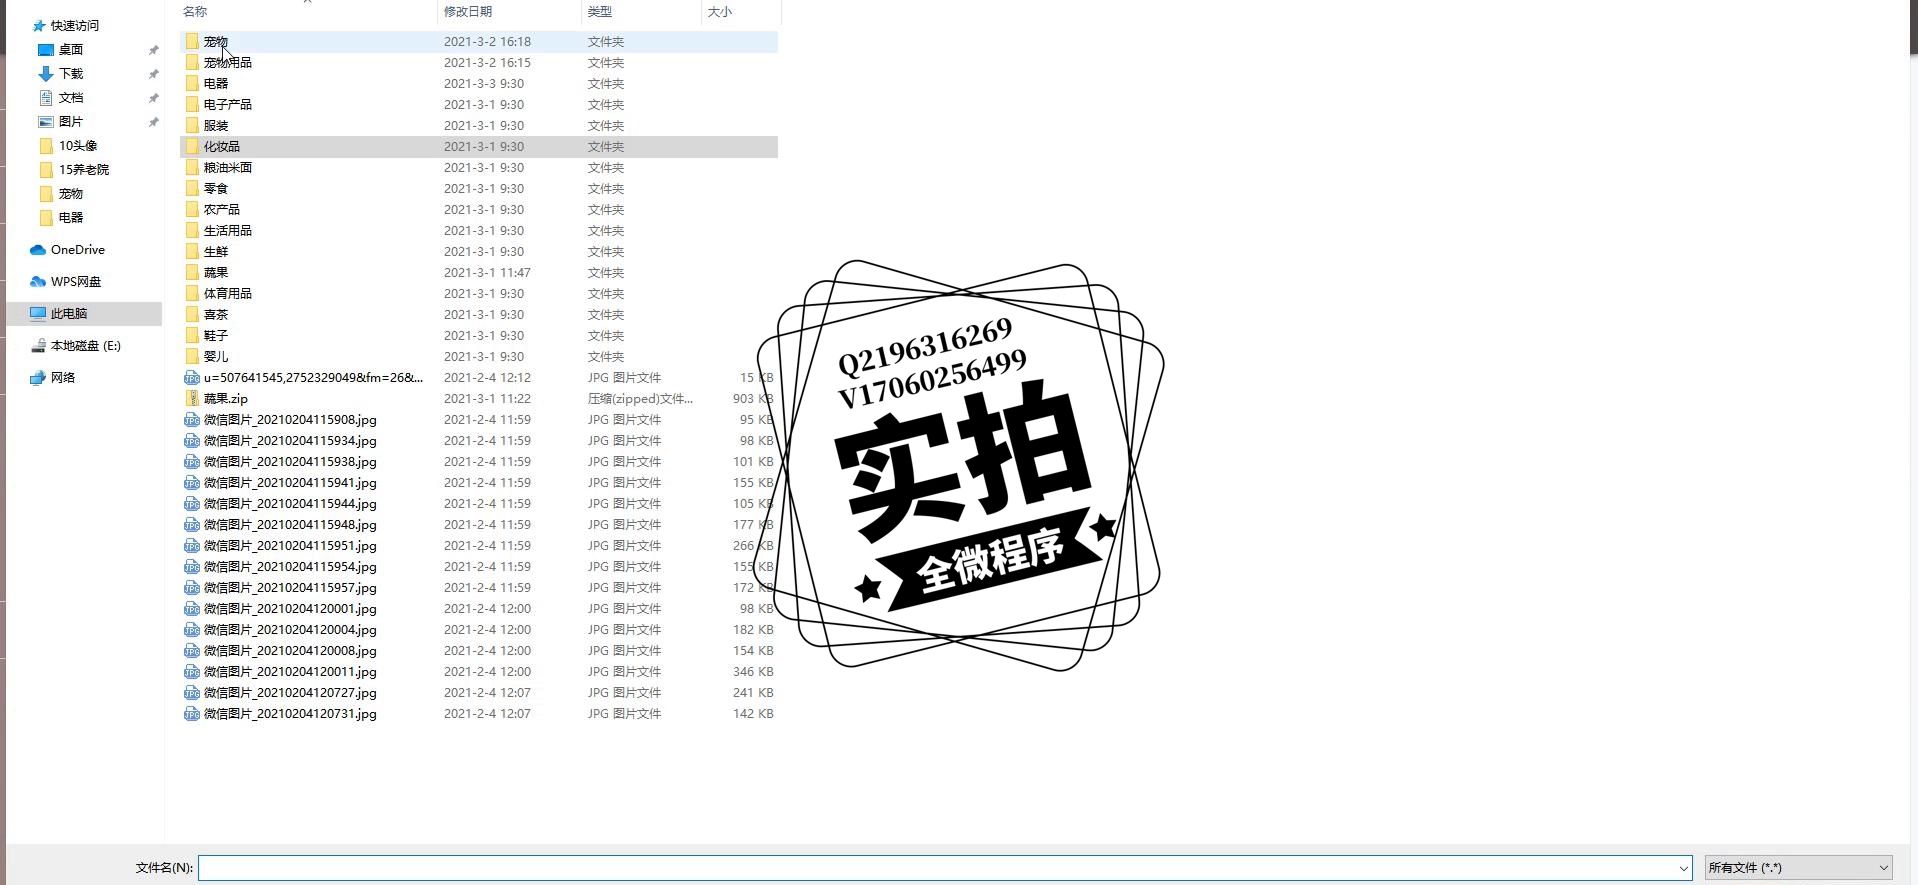1918x885 pixels.
Task: Select the 粮油米面 folder icon
Action: point(192,168)
